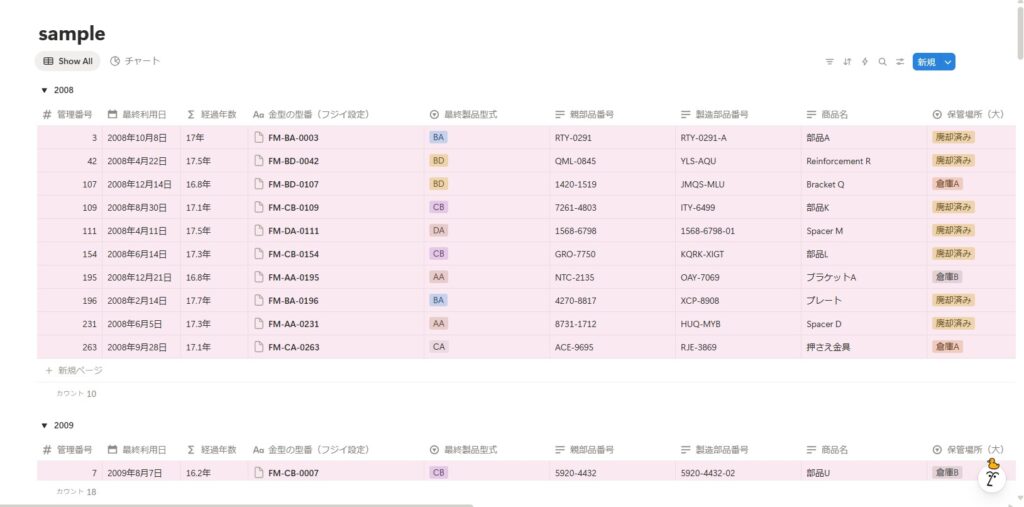Open record FM-CB-0007
Screen dimensions: 1024x507
tap(293, 473)
